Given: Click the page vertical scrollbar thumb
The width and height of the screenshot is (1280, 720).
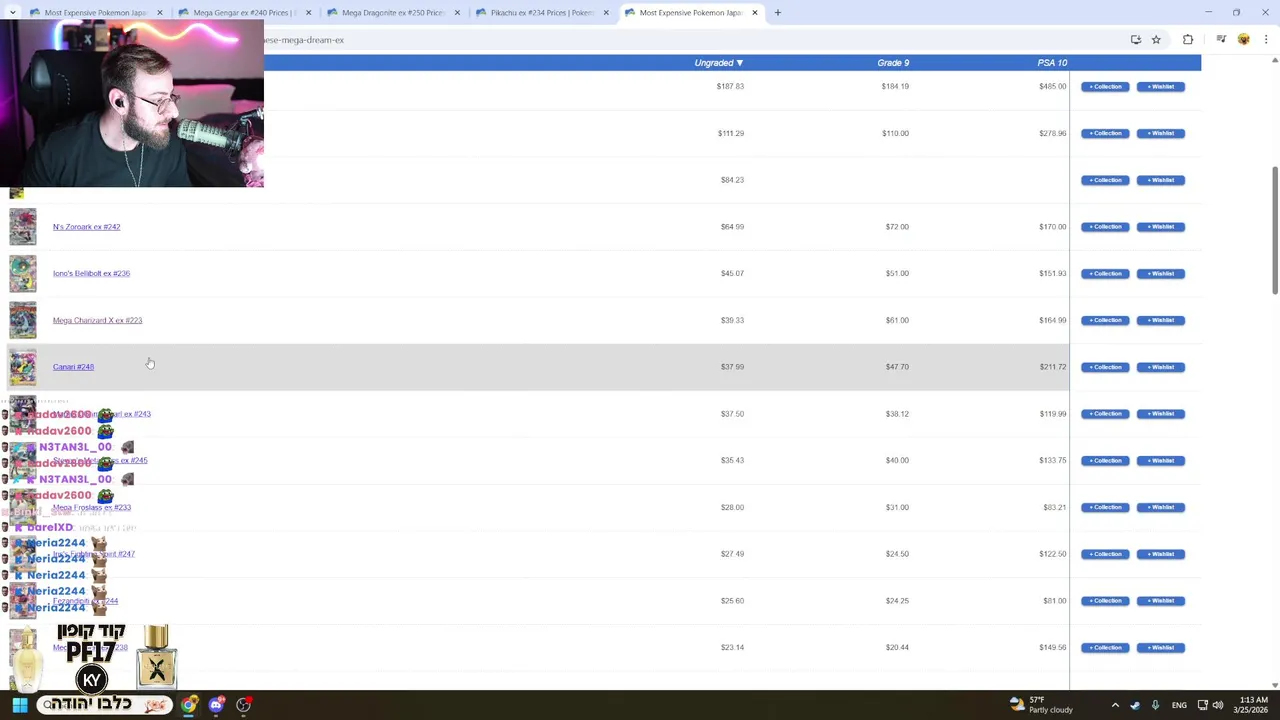Looking at the screenshot, I should tap(1275, 231).
